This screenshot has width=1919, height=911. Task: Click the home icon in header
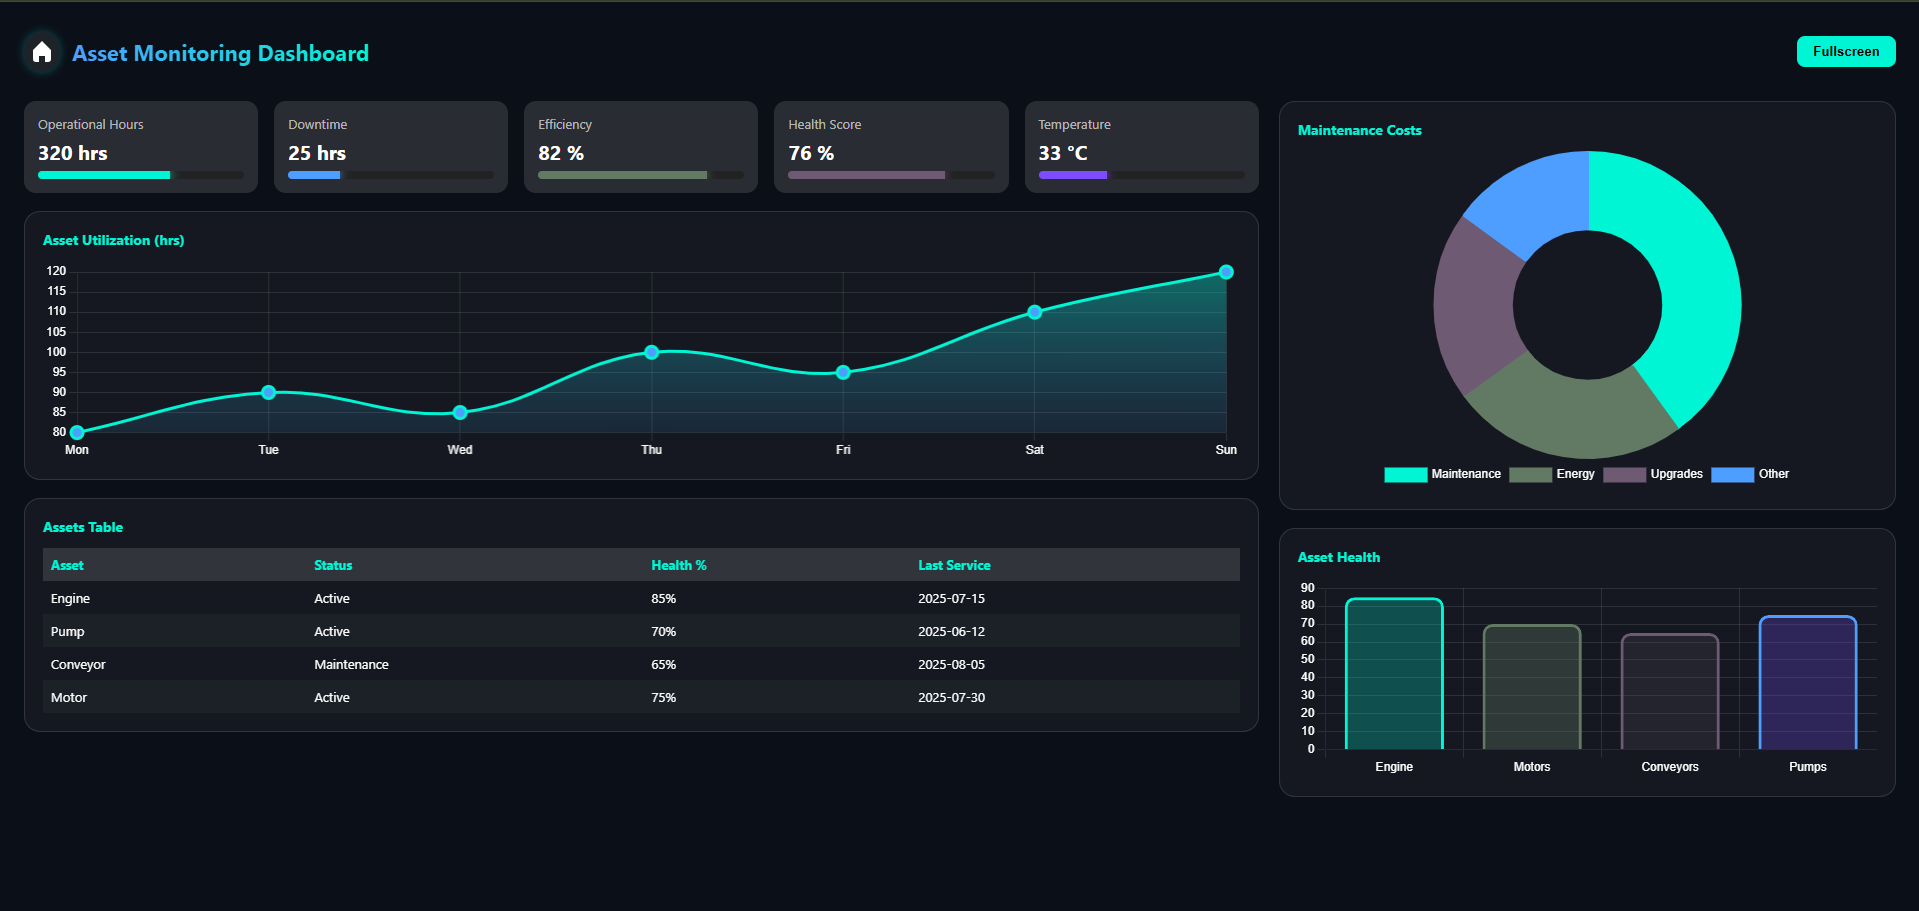[x=42, y=52]
